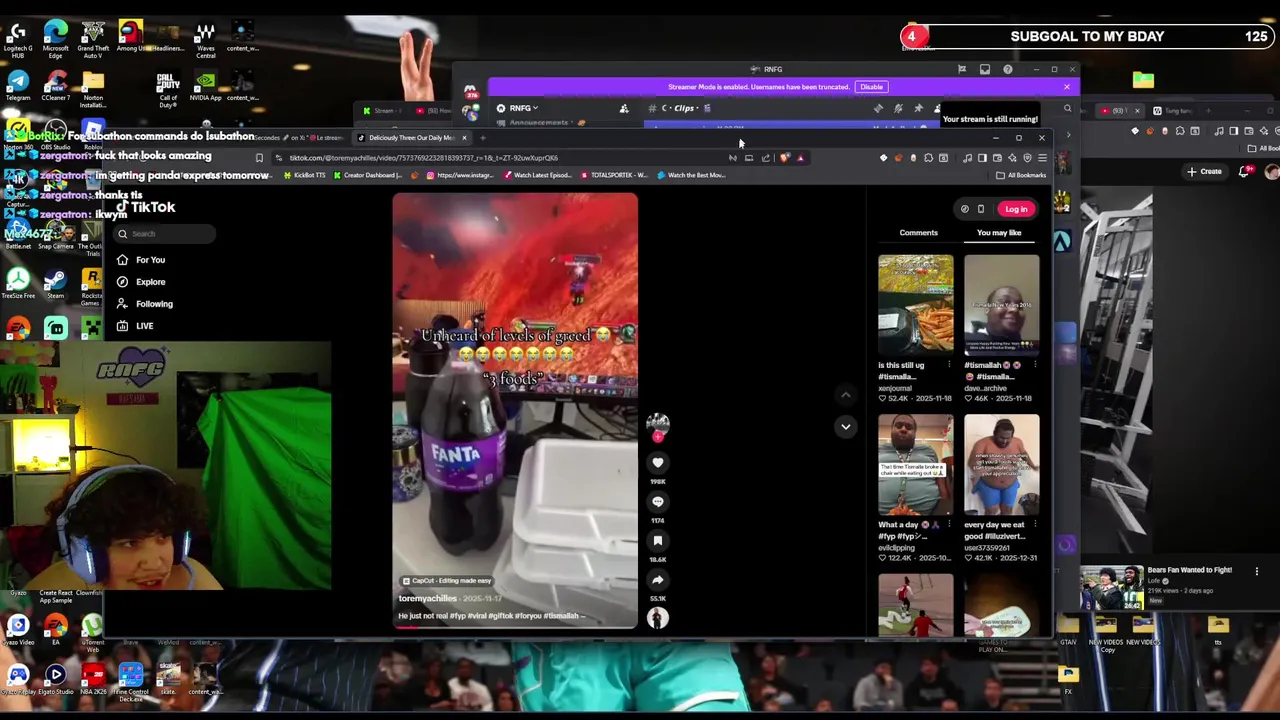Open the dave..archive video thumbnail

click(1001, 305)
